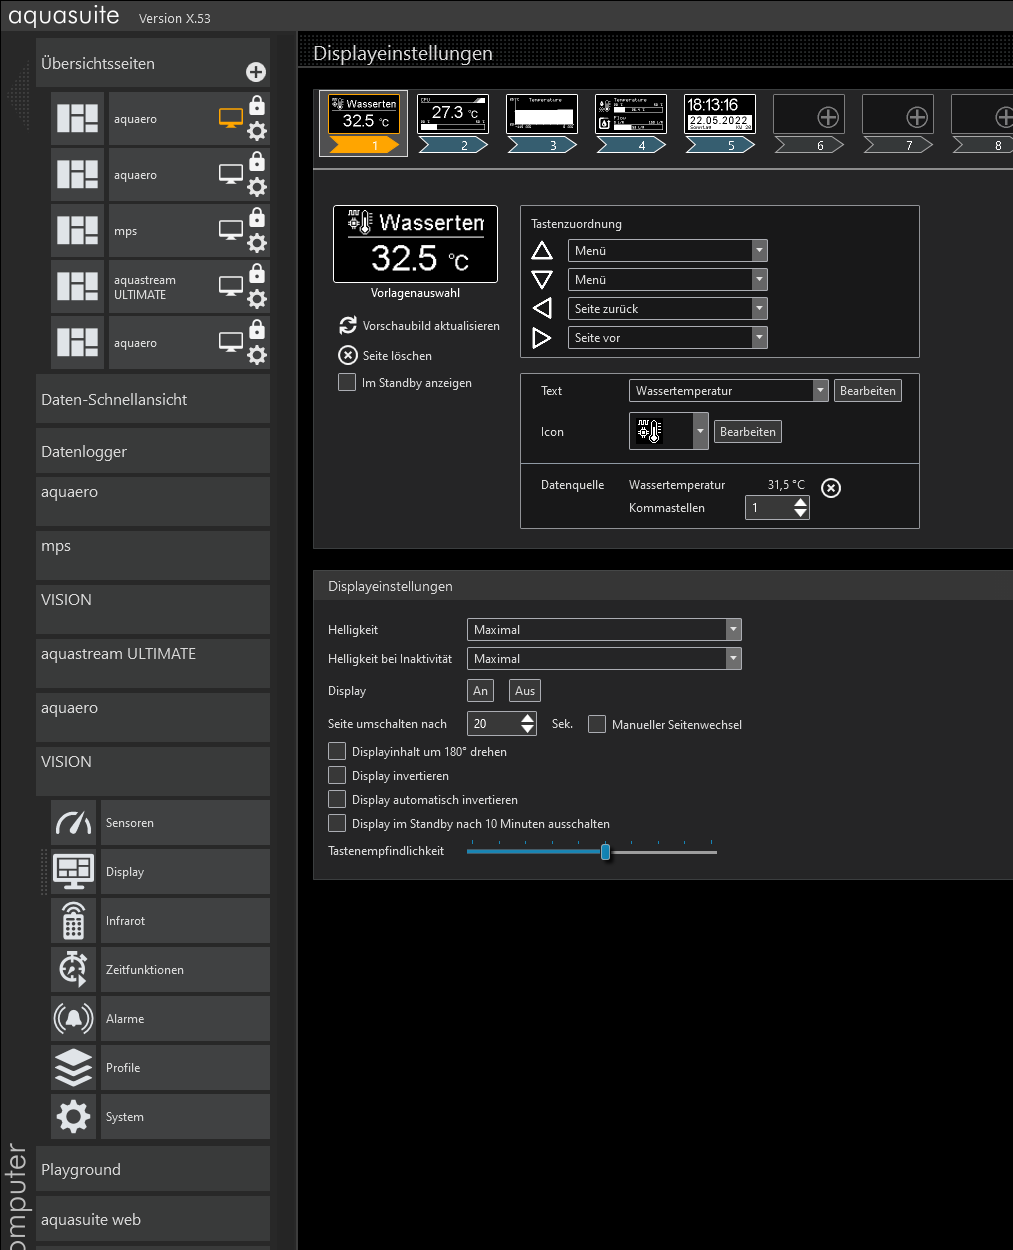
Task: Click the lock icon of aquastream ULTIMATE page
Action: [257, 273]
